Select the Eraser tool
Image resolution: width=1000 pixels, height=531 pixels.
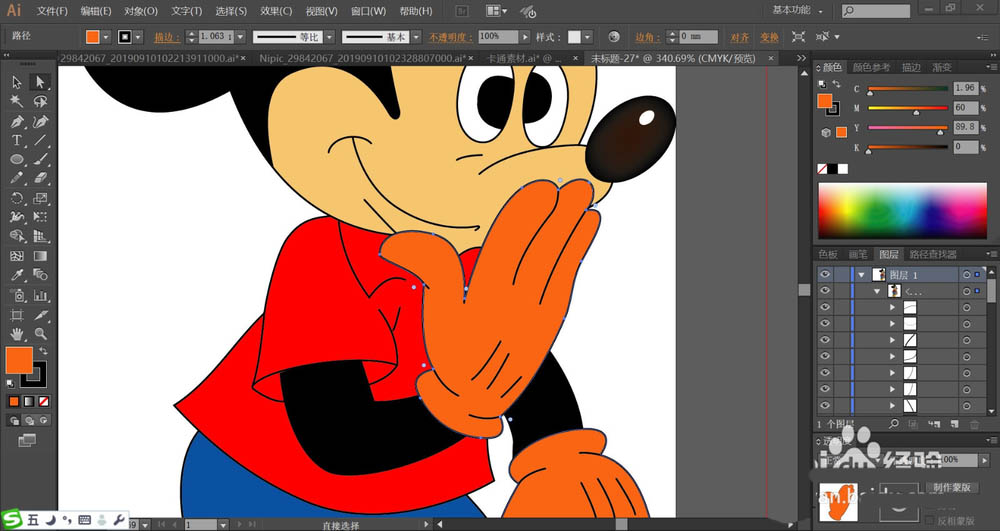40,178
